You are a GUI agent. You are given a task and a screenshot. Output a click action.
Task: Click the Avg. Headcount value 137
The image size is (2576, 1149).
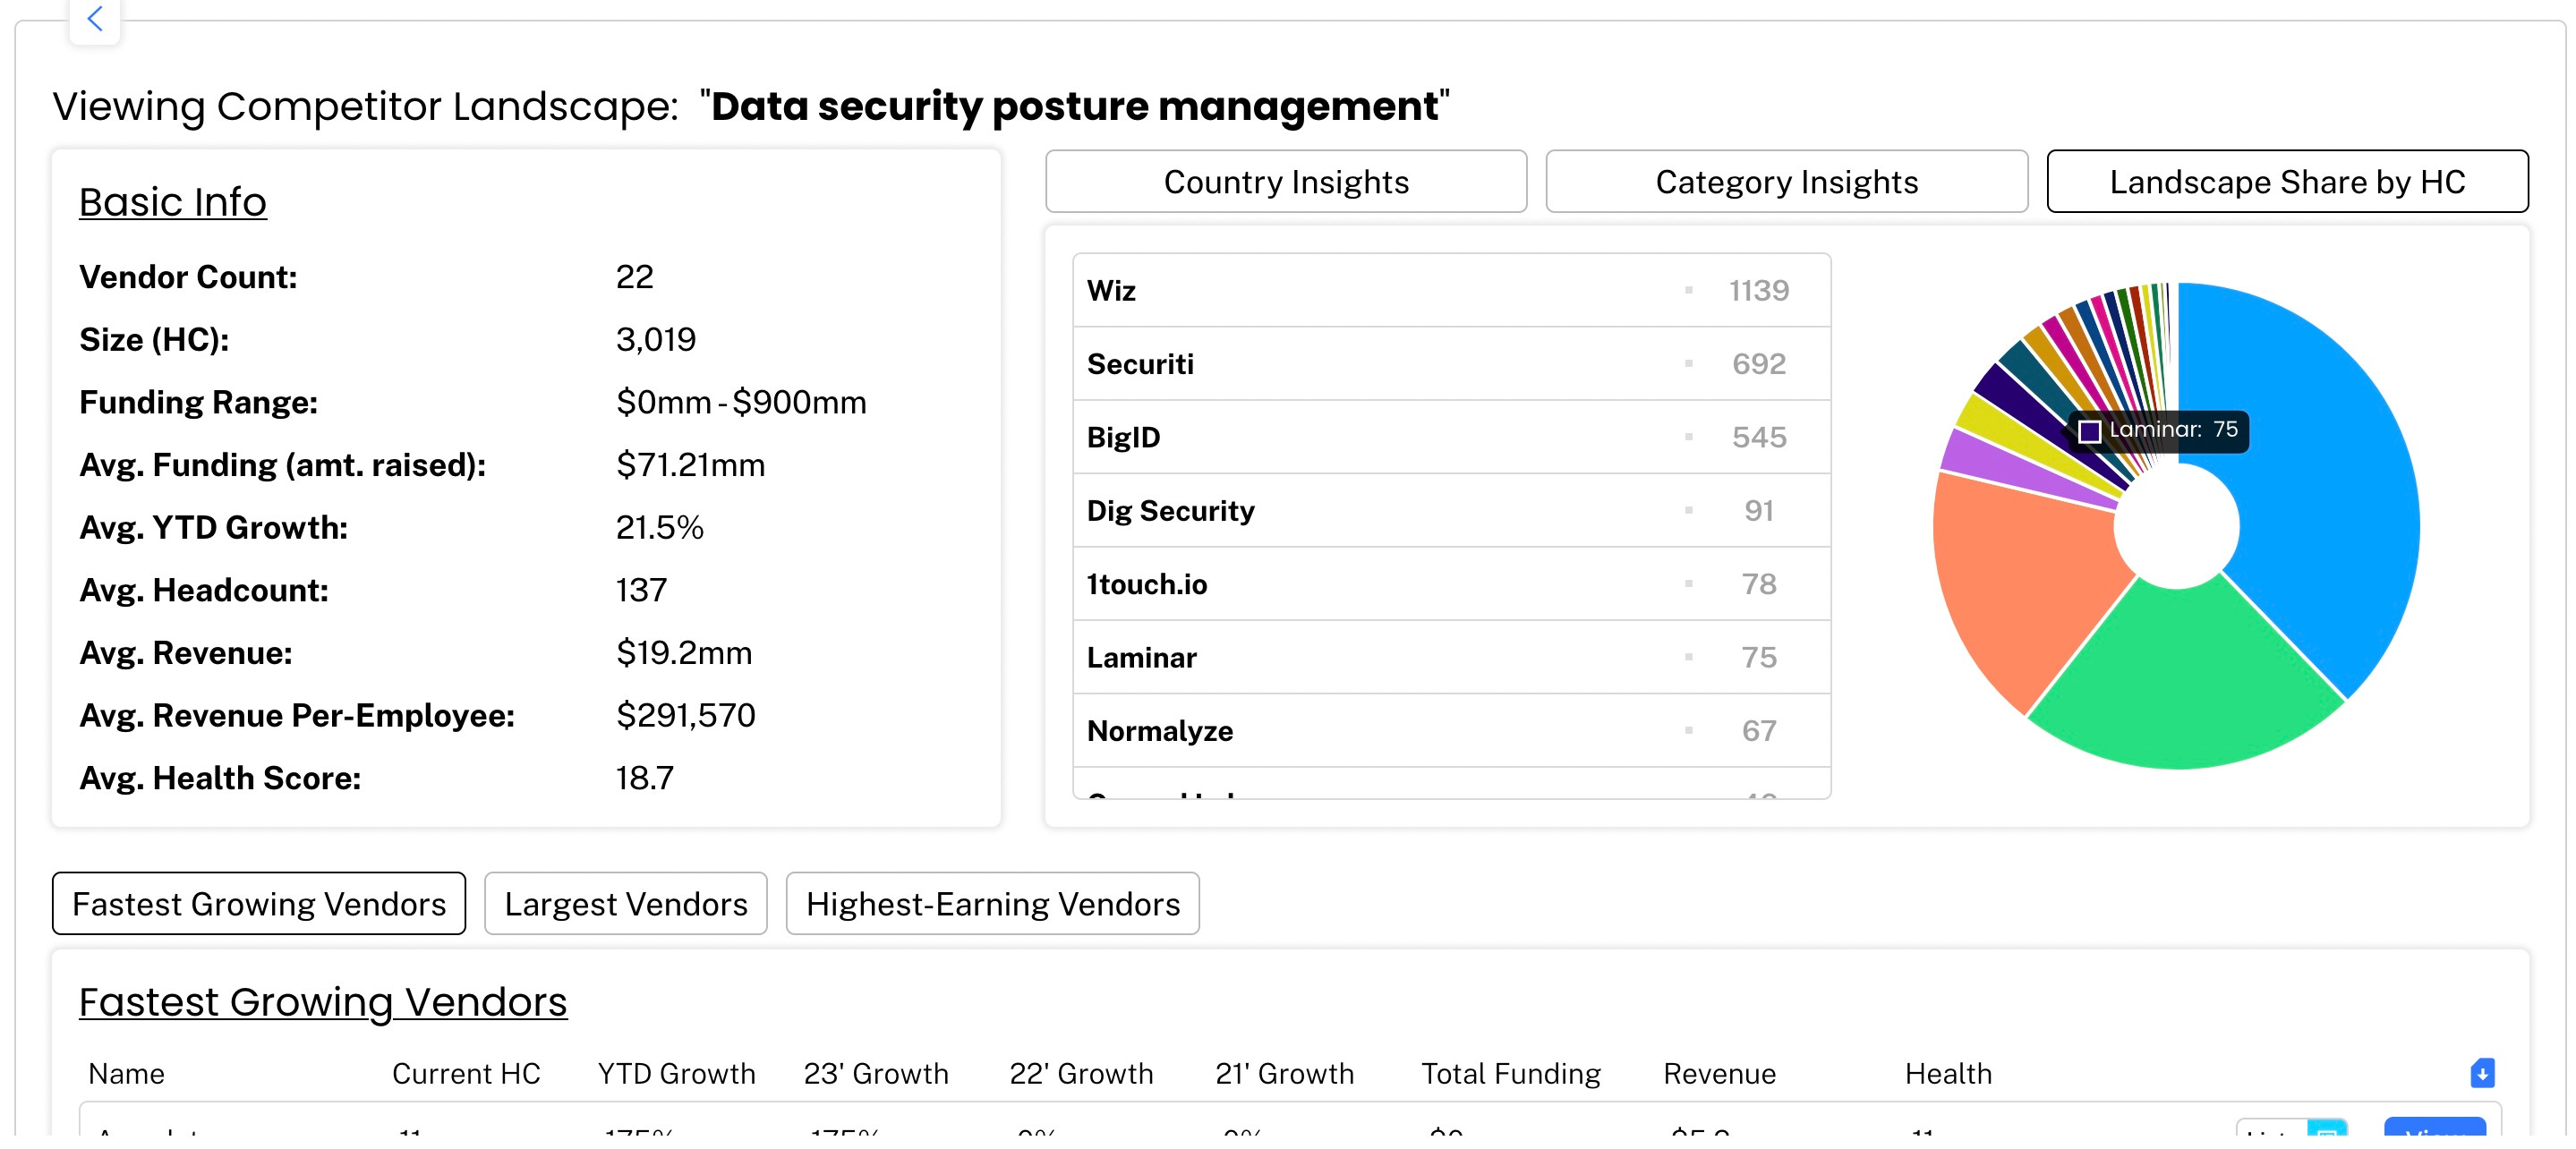641,590
